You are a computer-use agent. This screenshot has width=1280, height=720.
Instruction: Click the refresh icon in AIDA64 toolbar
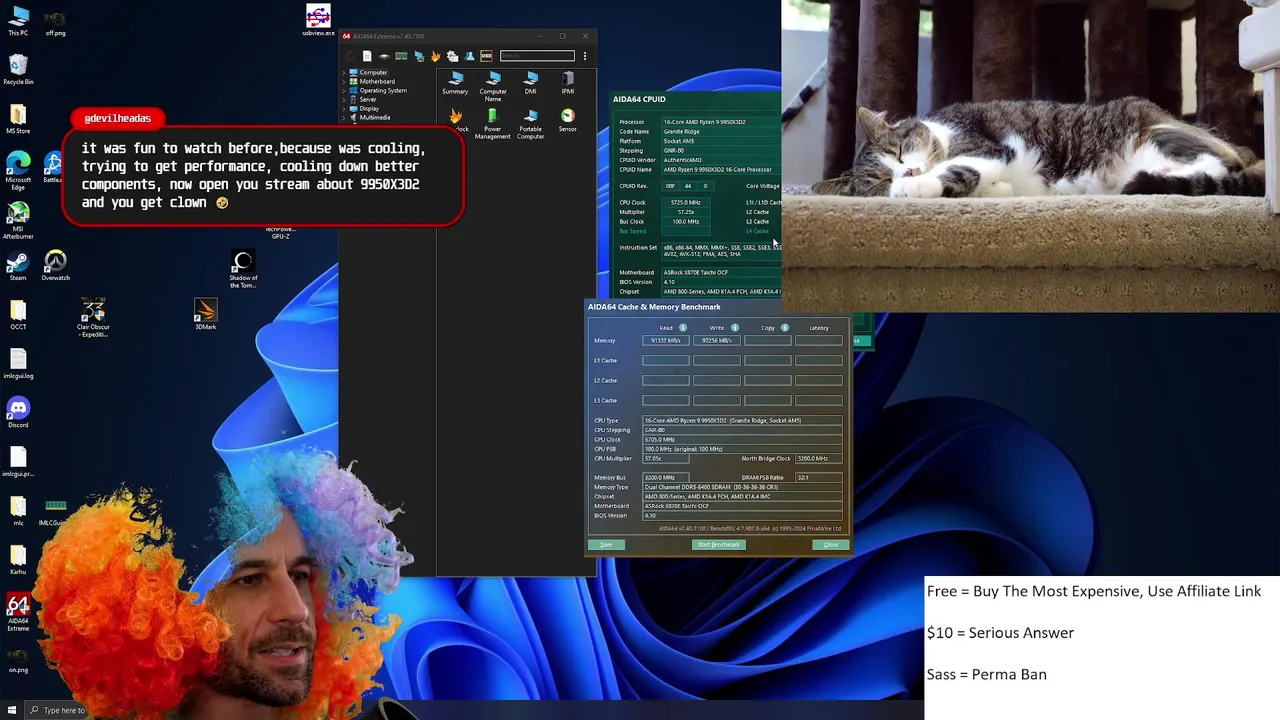(350, 56)
